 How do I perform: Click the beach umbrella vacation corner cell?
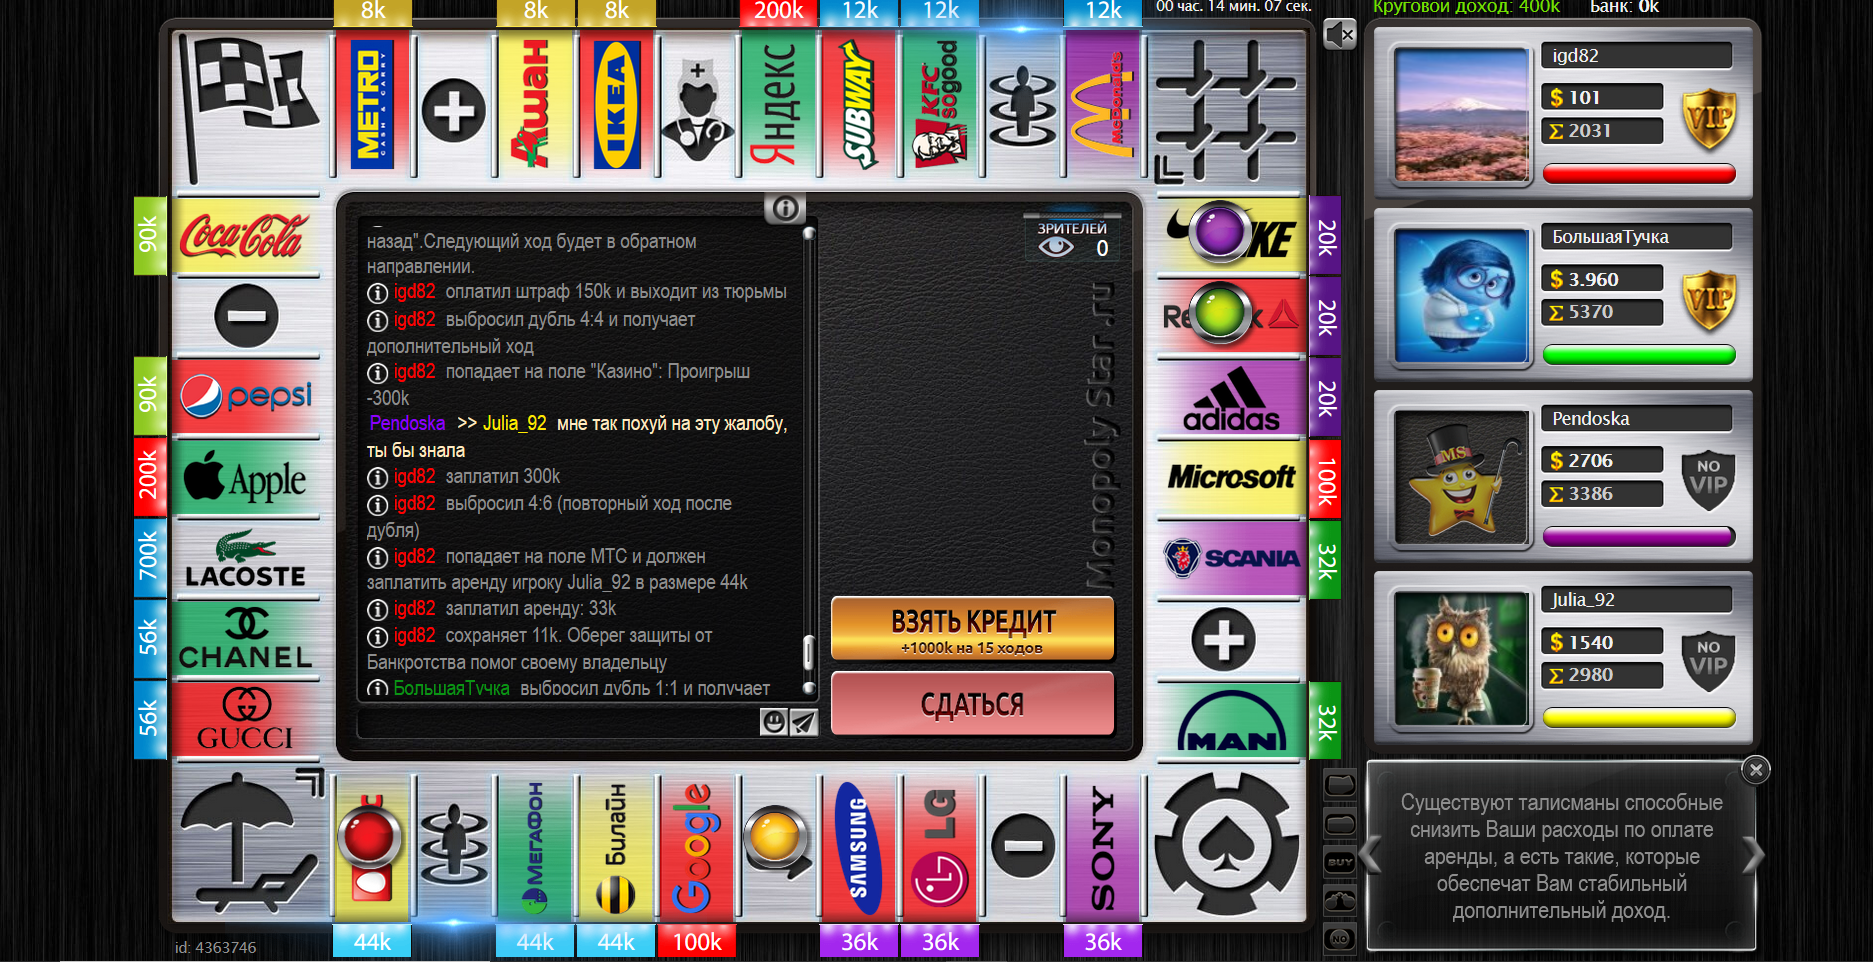pyautogui.click(x=249, y=845)
